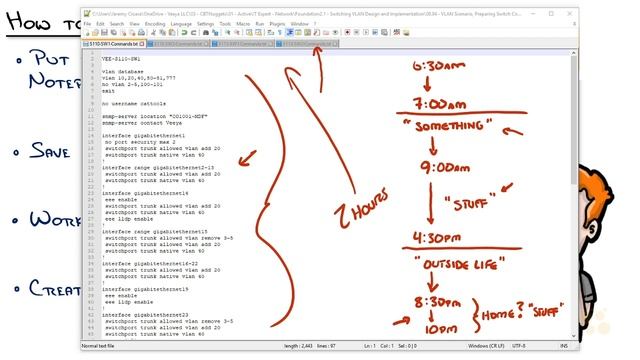This screenshot has width=640, height=360.
Task: Click Run Macro Multiple Times icon
Action: tap(375, 33)
